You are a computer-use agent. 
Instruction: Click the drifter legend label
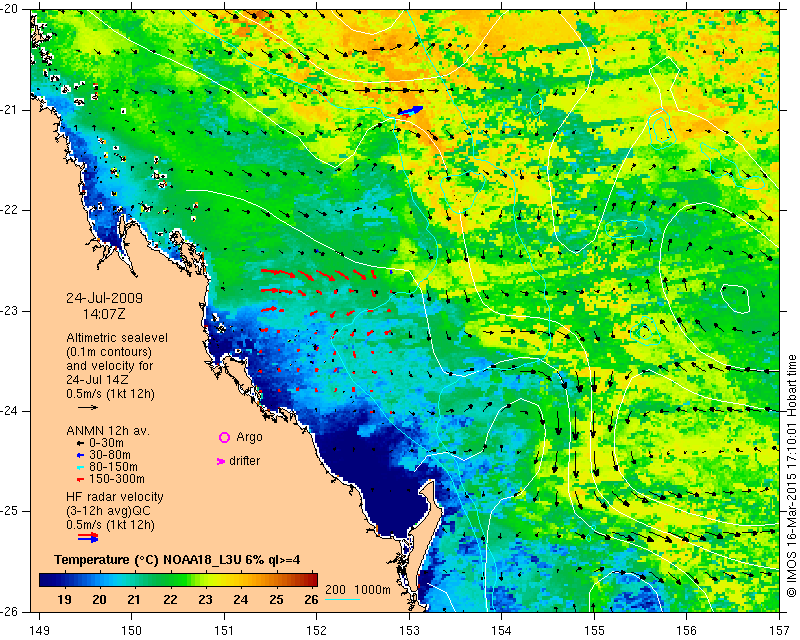pyautogui.click(x=244, y=461)
